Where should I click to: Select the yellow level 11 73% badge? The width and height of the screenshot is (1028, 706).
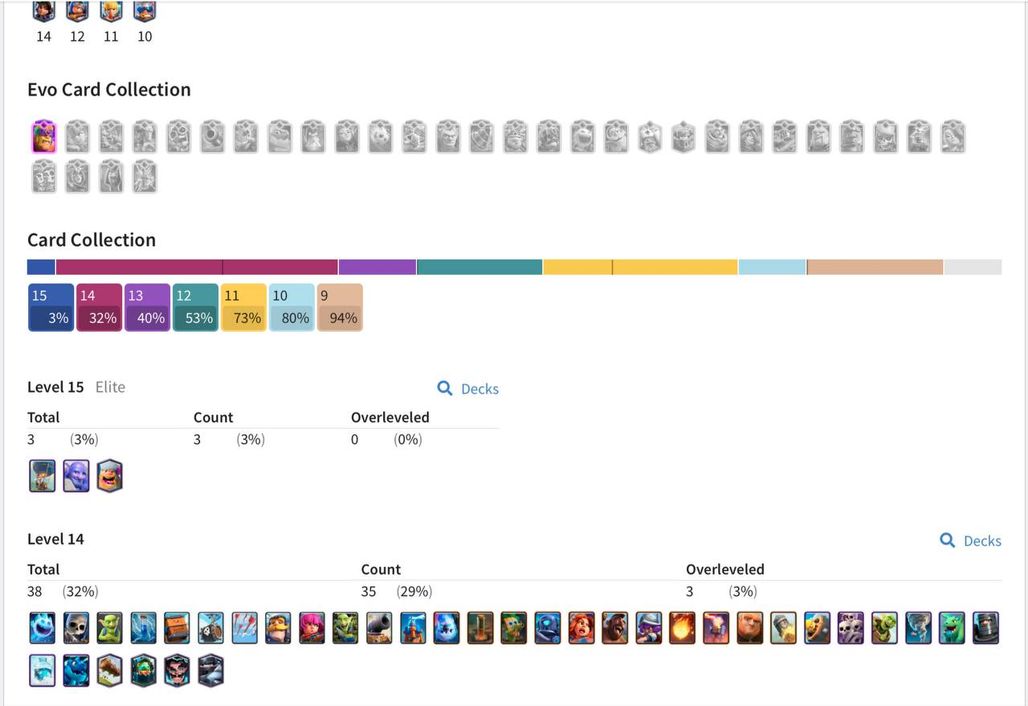click(x=244, y=307)
